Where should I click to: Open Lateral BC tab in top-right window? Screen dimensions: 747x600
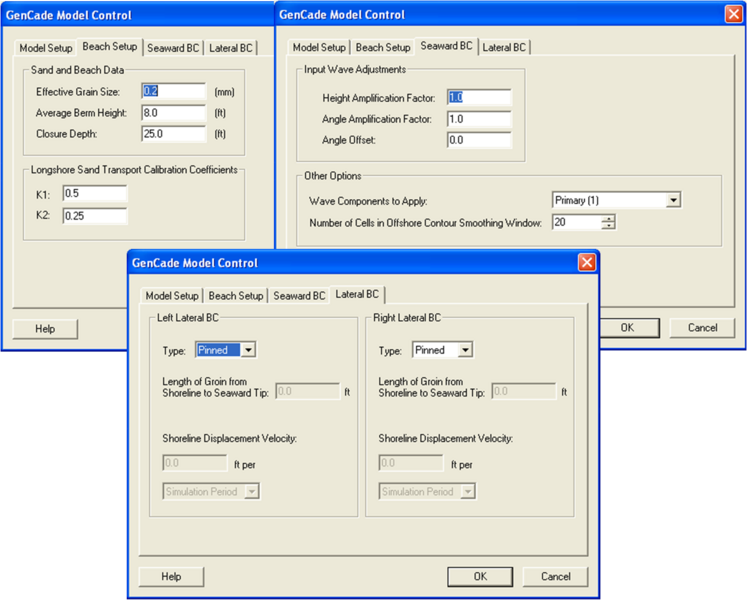504,48
